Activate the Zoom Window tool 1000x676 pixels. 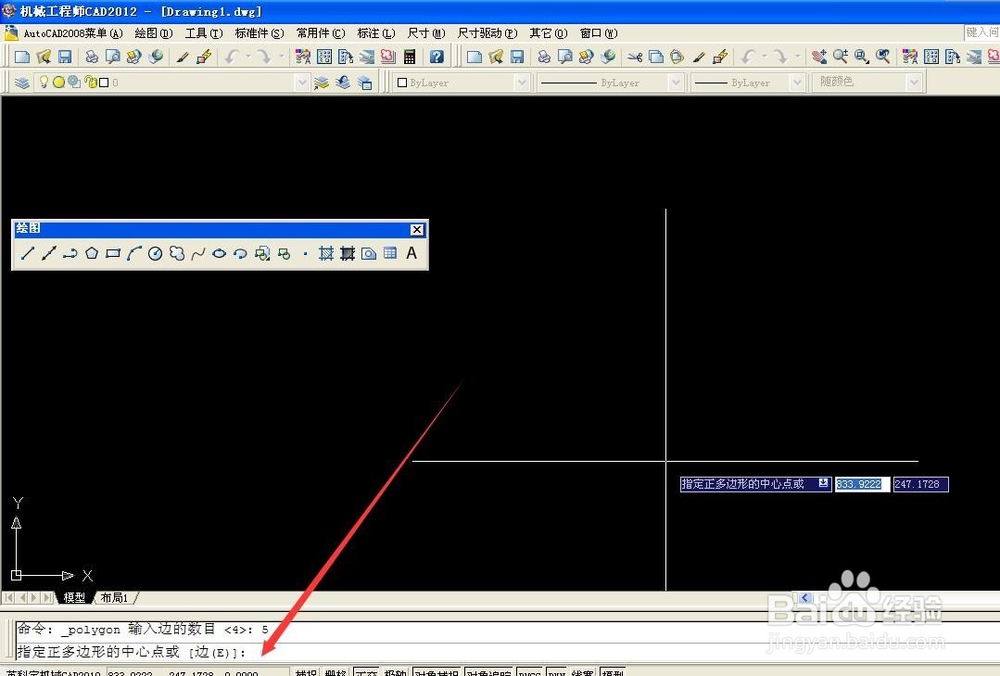(862, 57)
